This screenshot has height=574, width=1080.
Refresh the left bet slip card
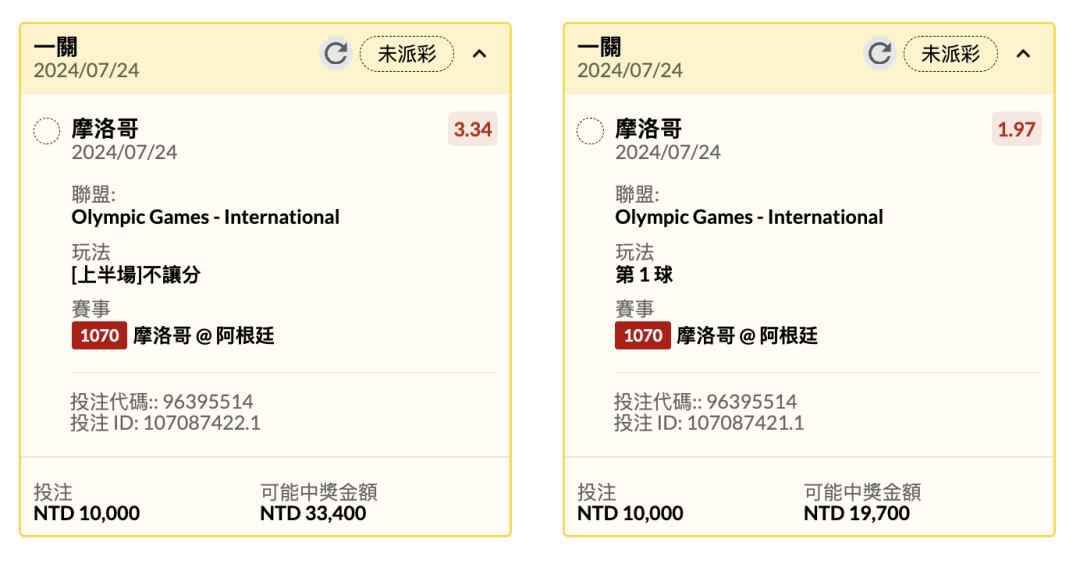[335, 54]
